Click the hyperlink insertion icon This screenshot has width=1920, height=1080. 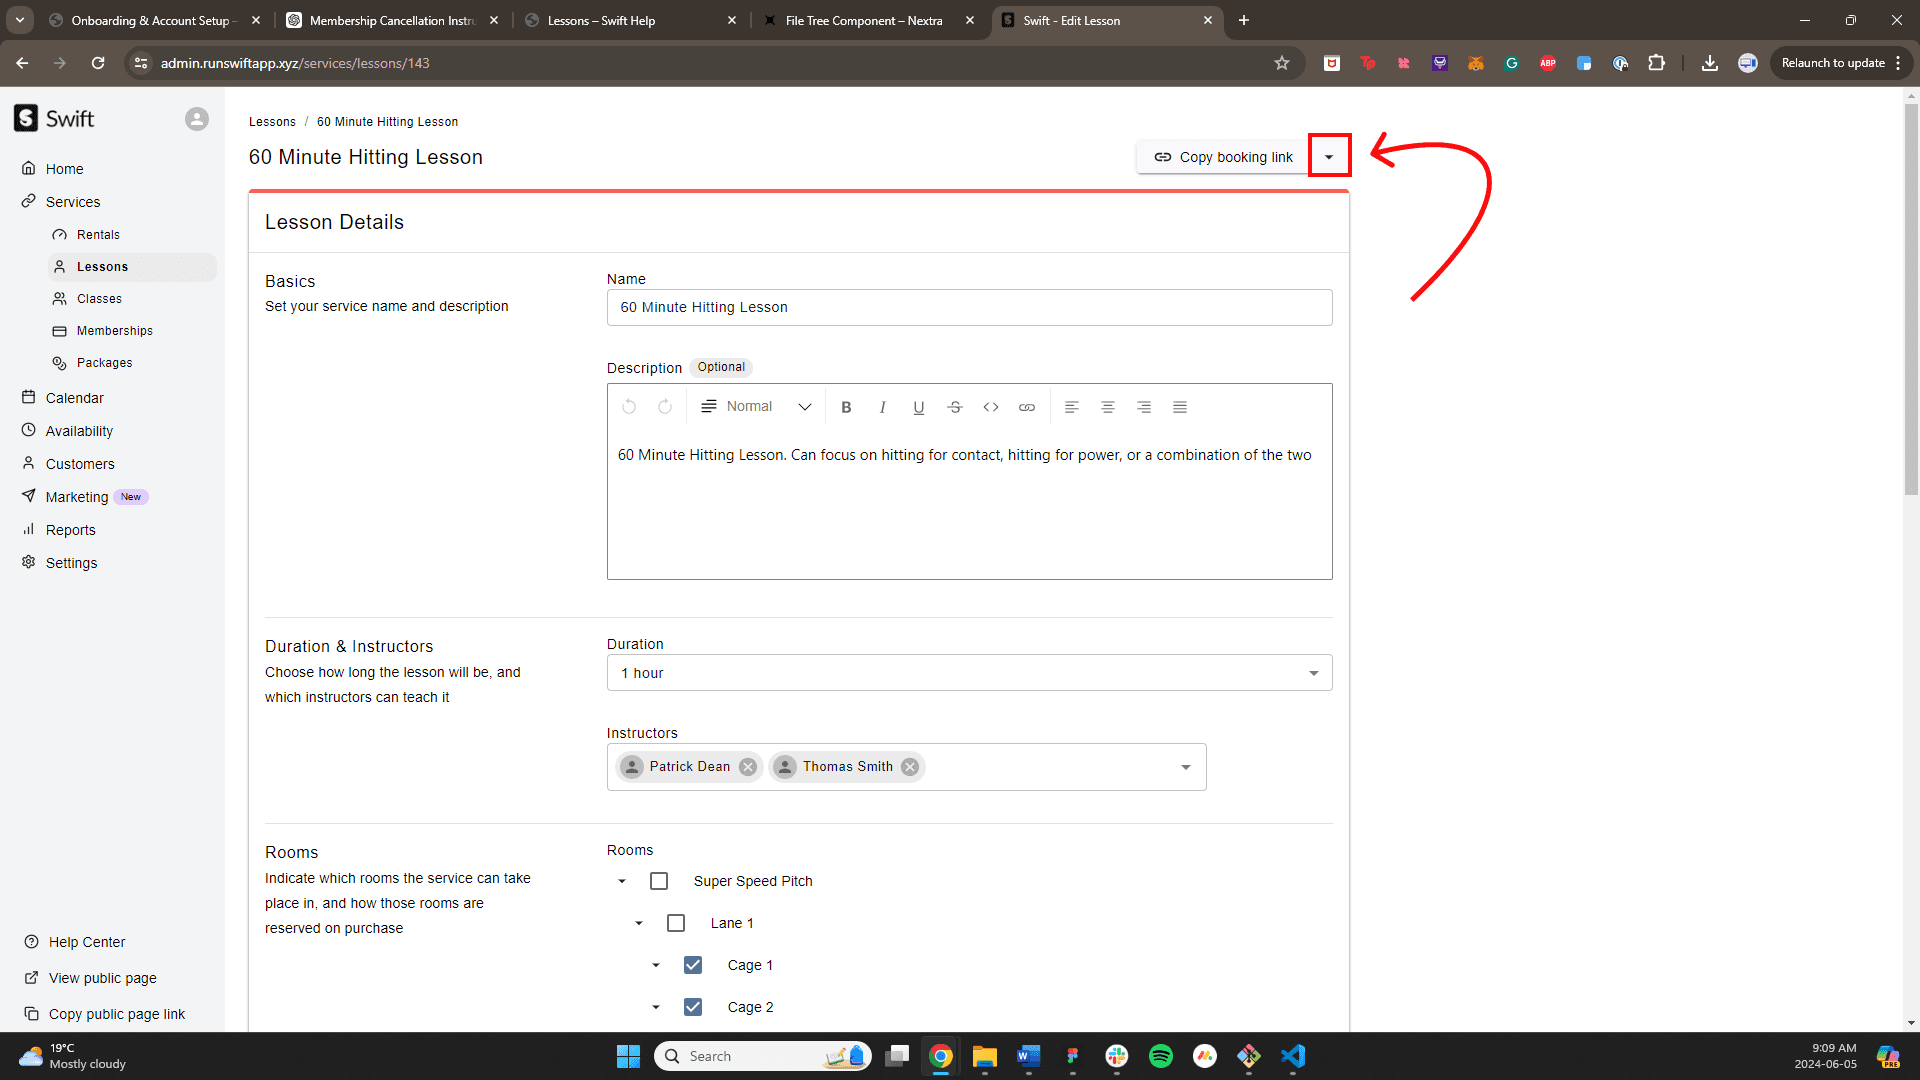pos(1027,406)
